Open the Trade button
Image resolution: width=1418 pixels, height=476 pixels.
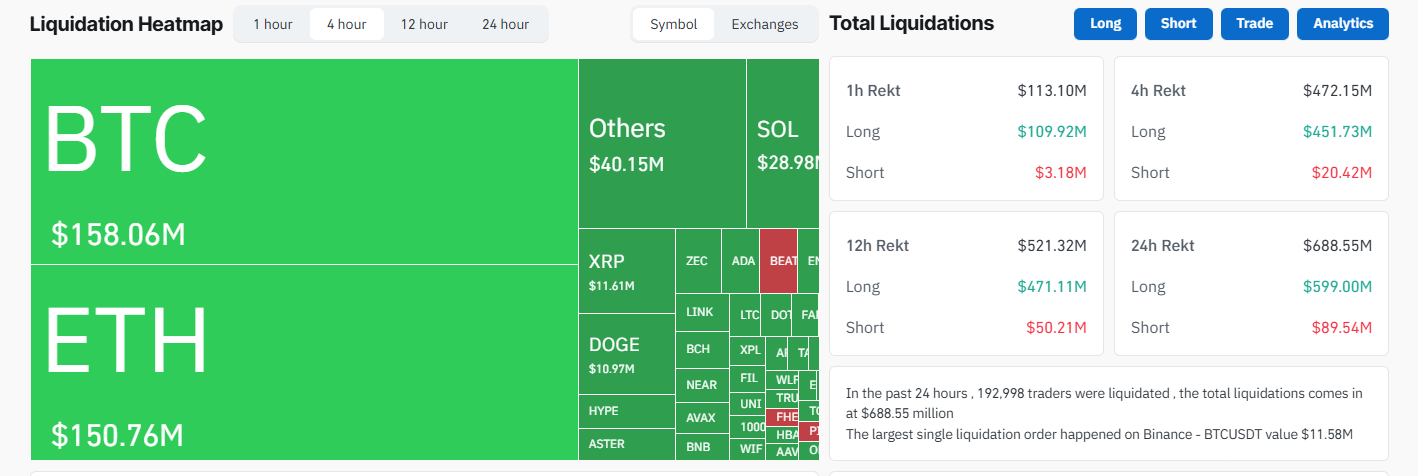pos(1254,24)
